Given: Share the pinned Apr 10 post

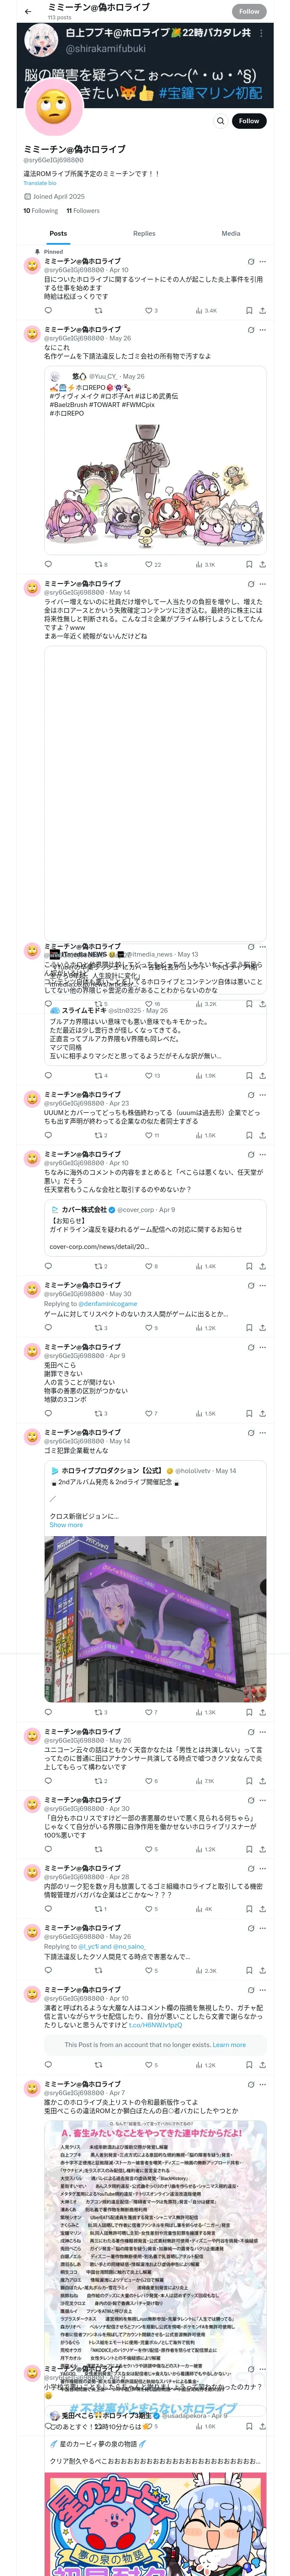Looking at the screenshot, I should [262, 311].
